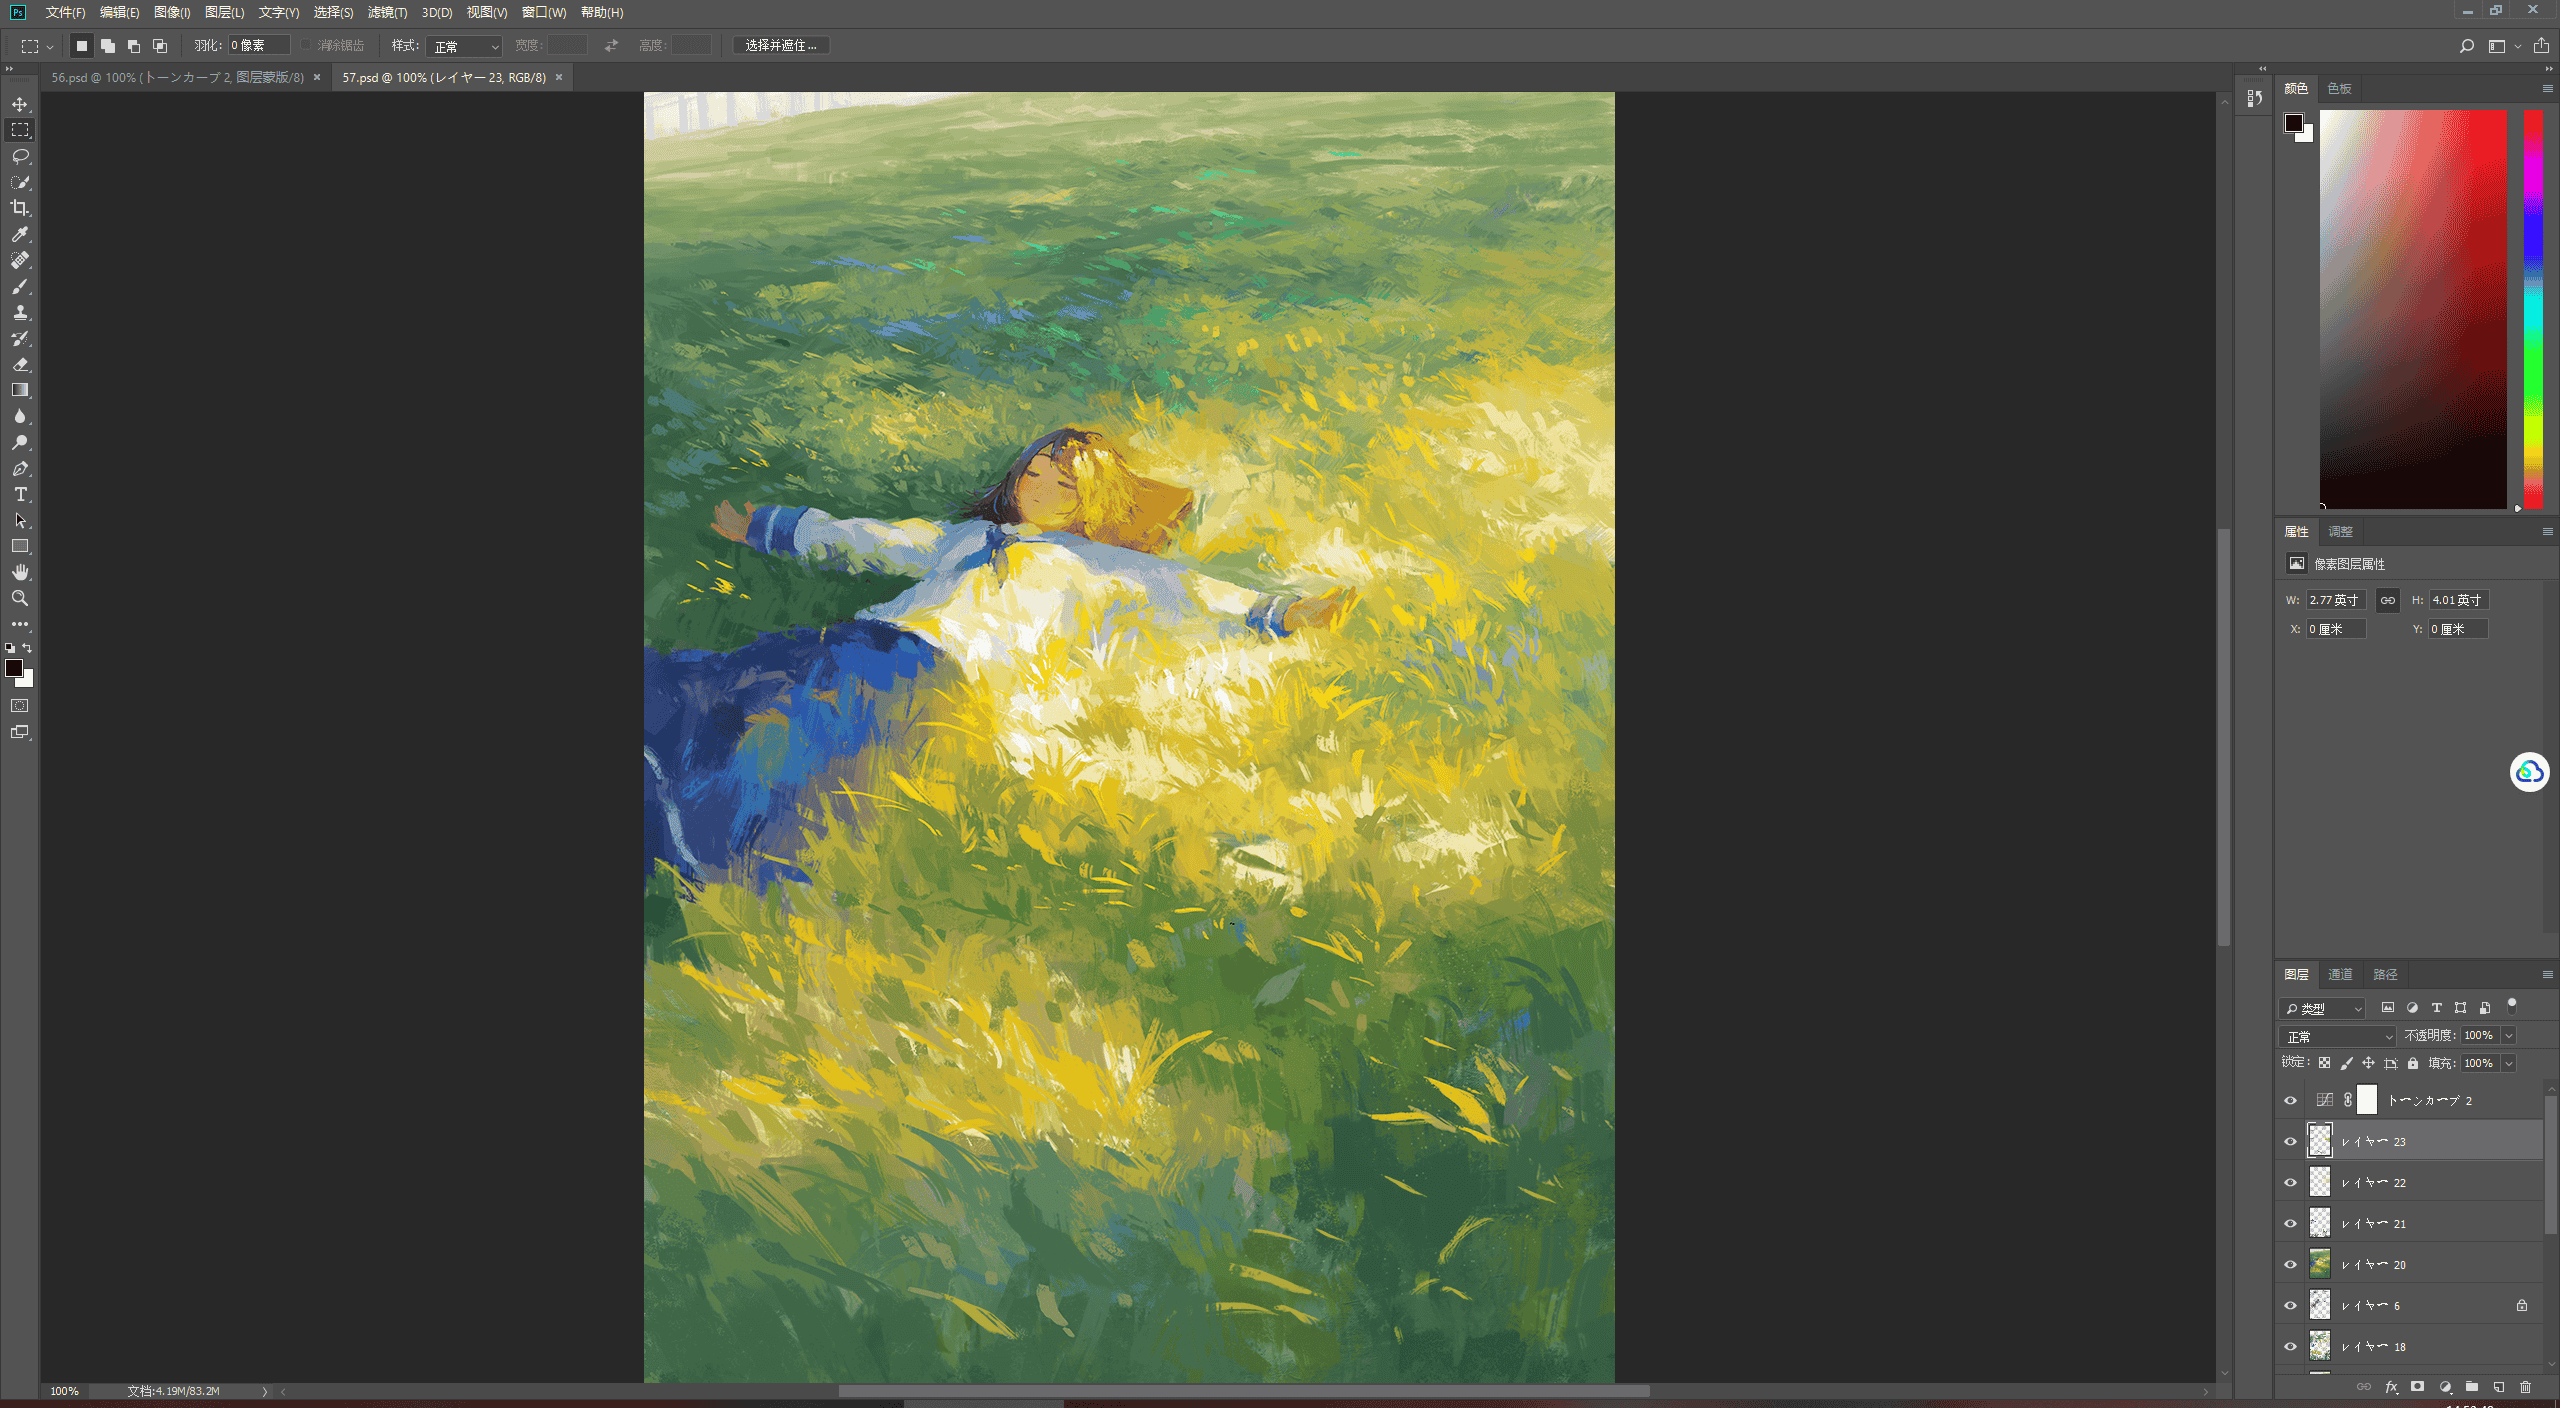The width and height of the screenshot is (2560, 1408).
Task: Open layer style fx menu
Action: (2391, 1387)
